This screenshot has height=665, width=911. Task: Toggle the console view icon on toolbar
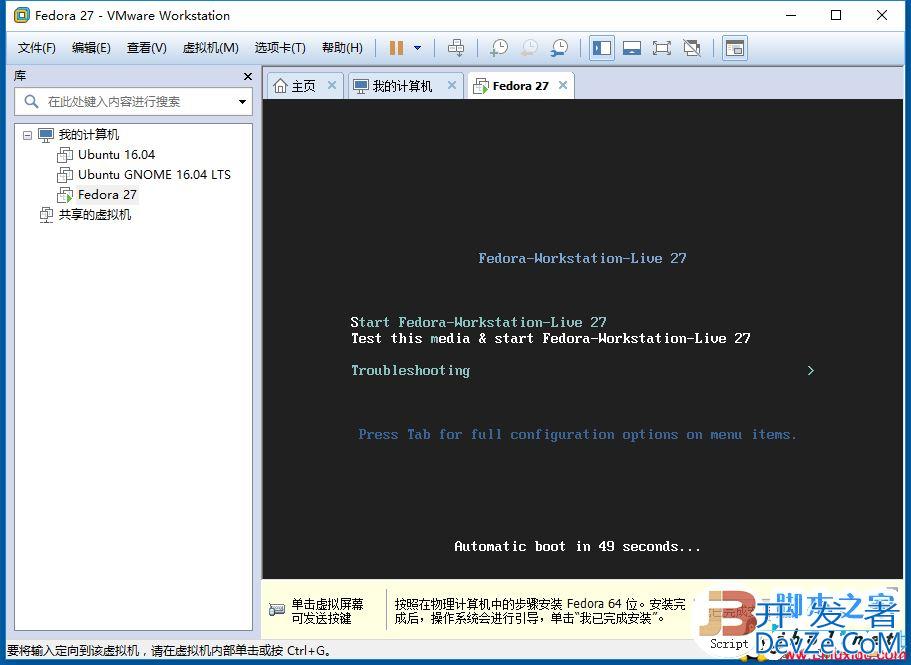click(735, 48)
